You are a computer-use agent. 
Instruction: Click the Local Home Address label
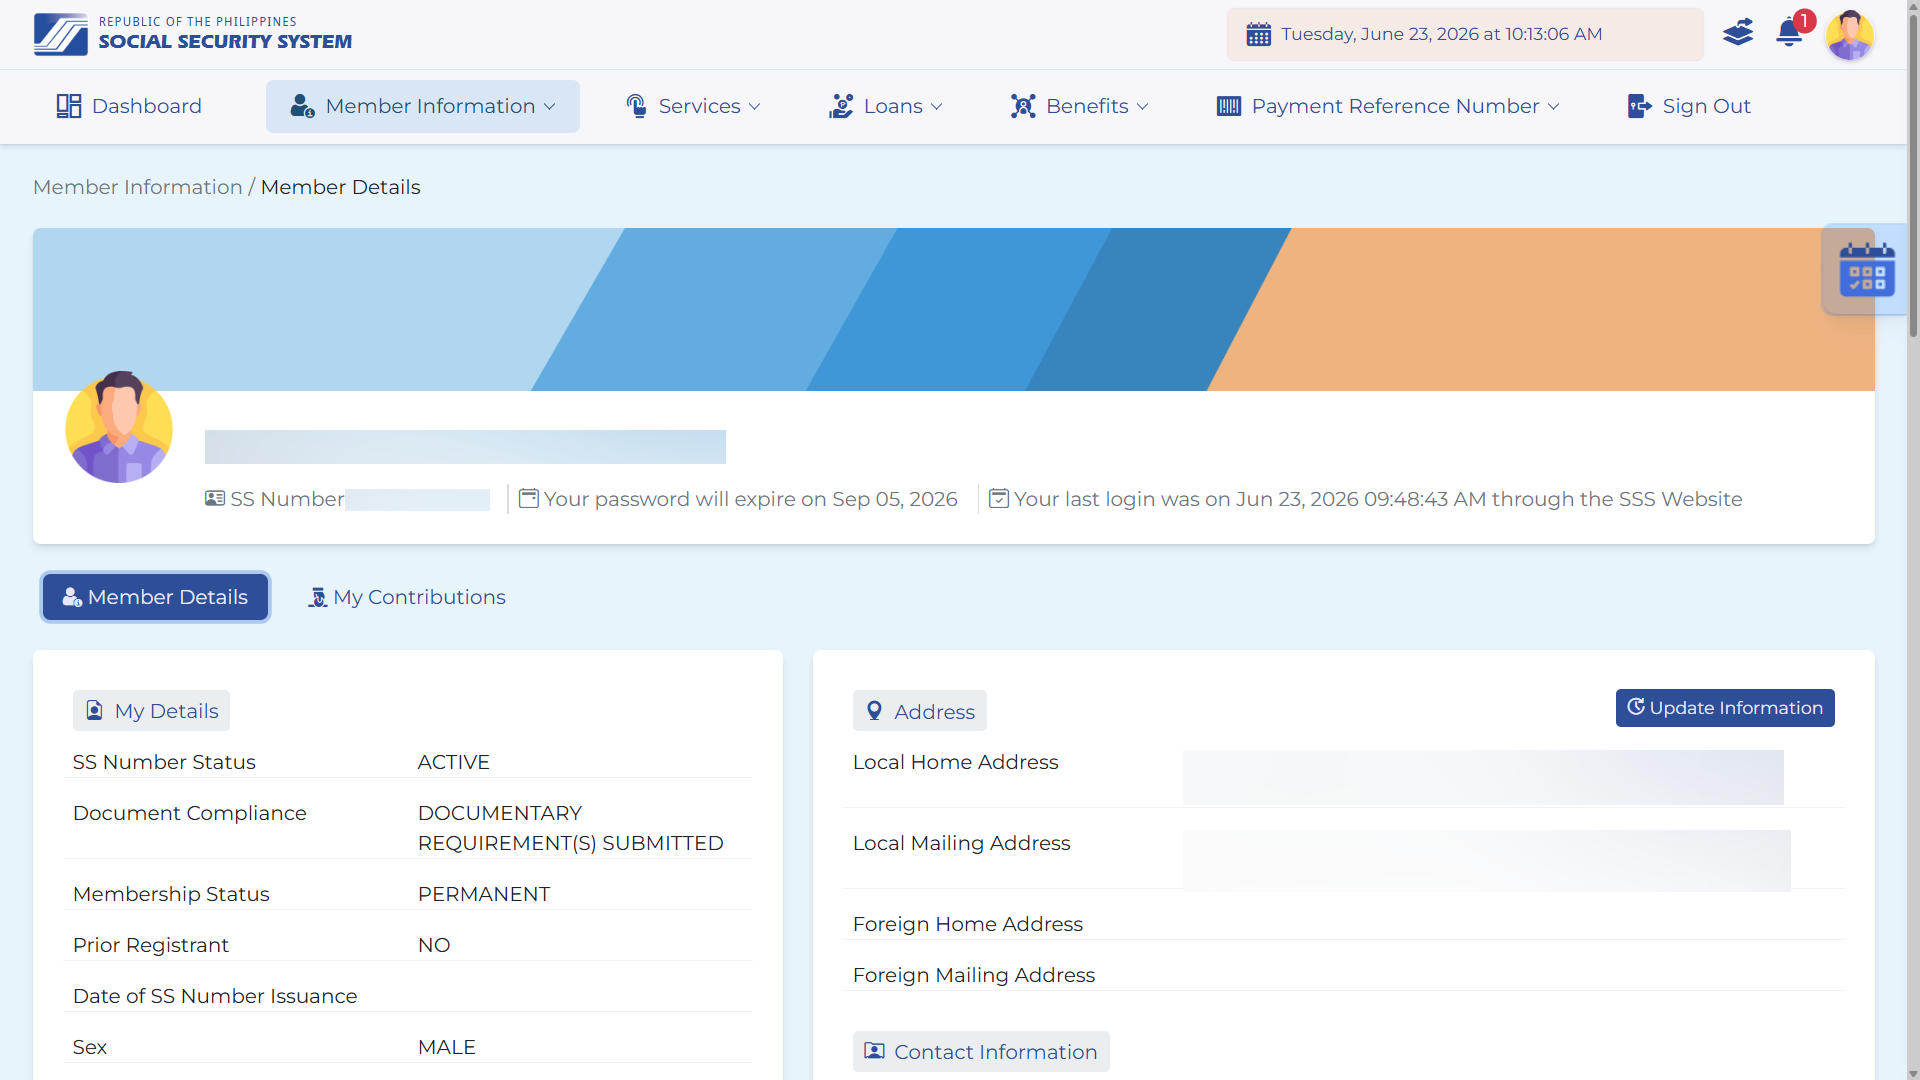(955, 762)
